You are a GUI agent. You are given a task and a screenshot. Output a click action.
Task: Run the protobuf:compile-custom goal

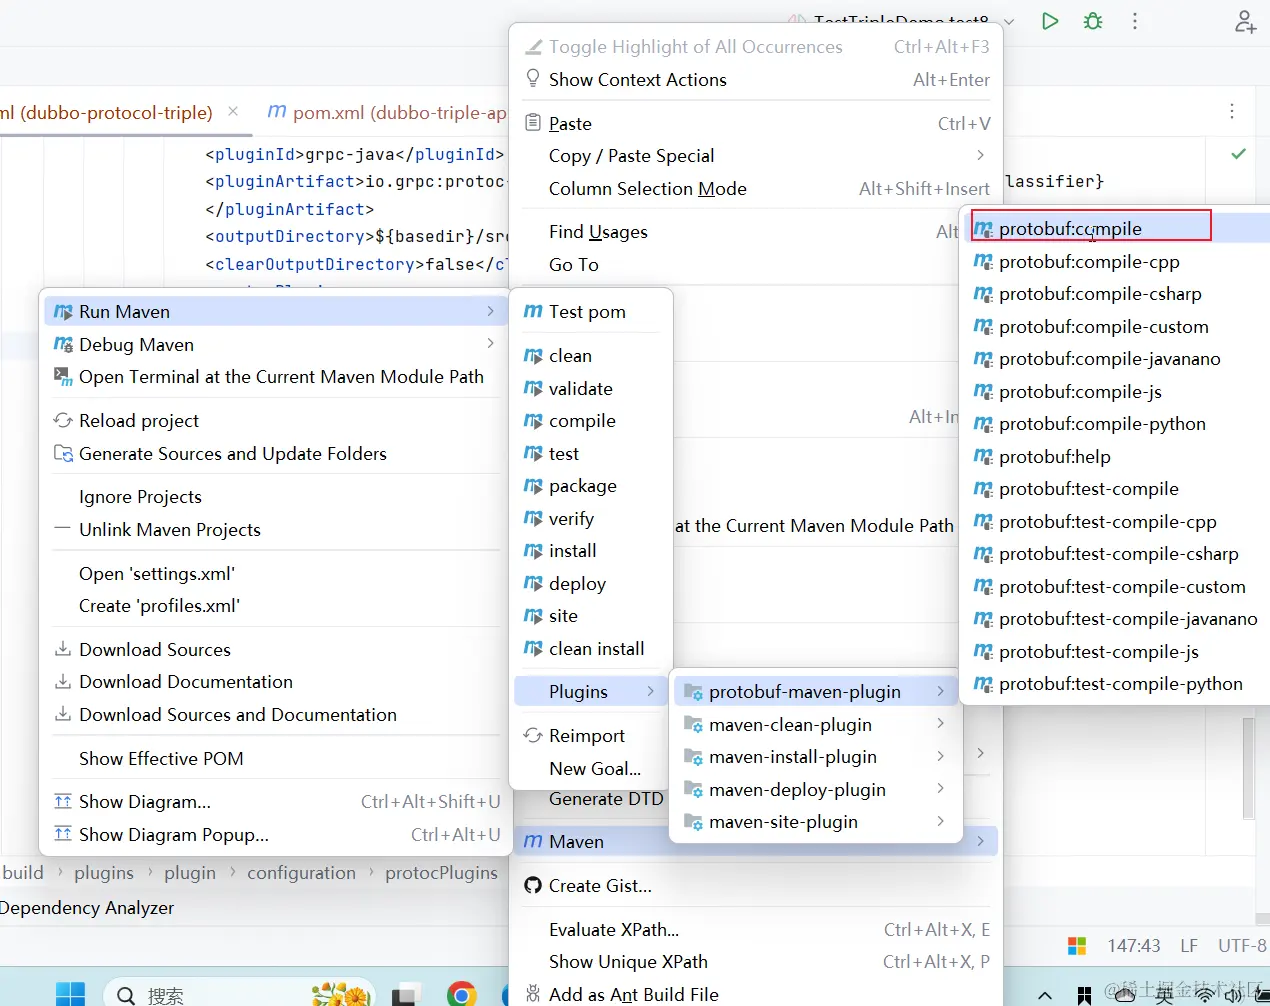tap(1117, 327)
